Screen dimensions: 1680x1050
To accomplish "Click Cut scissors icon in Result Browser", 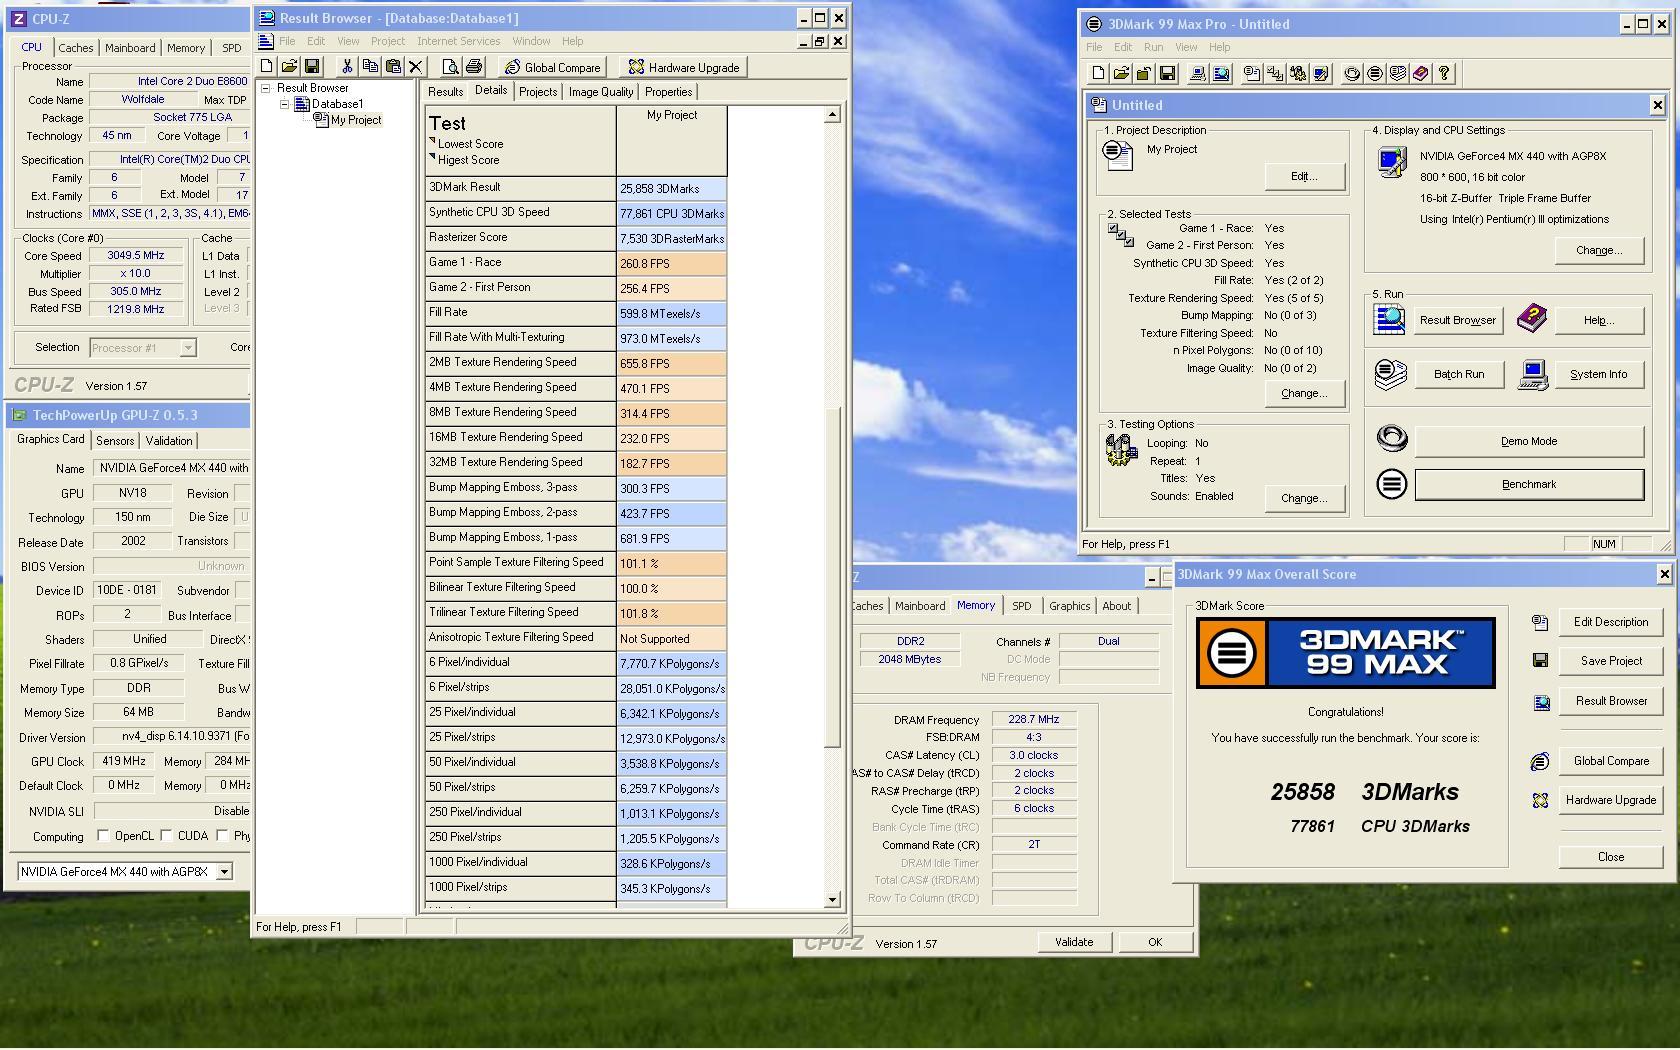I will 347,67.
